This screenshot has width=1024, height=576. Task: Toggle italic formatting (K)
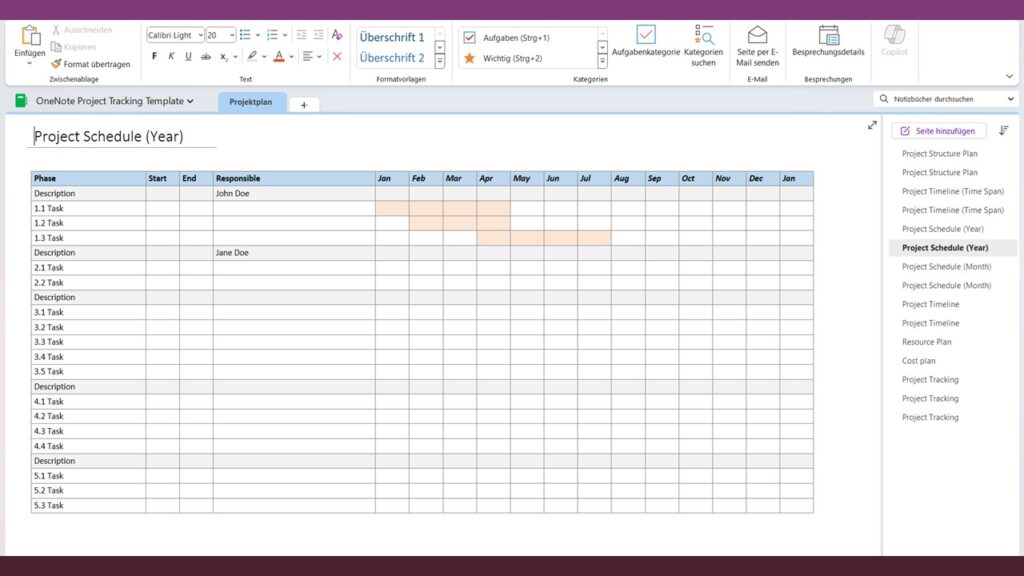(x=171, y=56)
